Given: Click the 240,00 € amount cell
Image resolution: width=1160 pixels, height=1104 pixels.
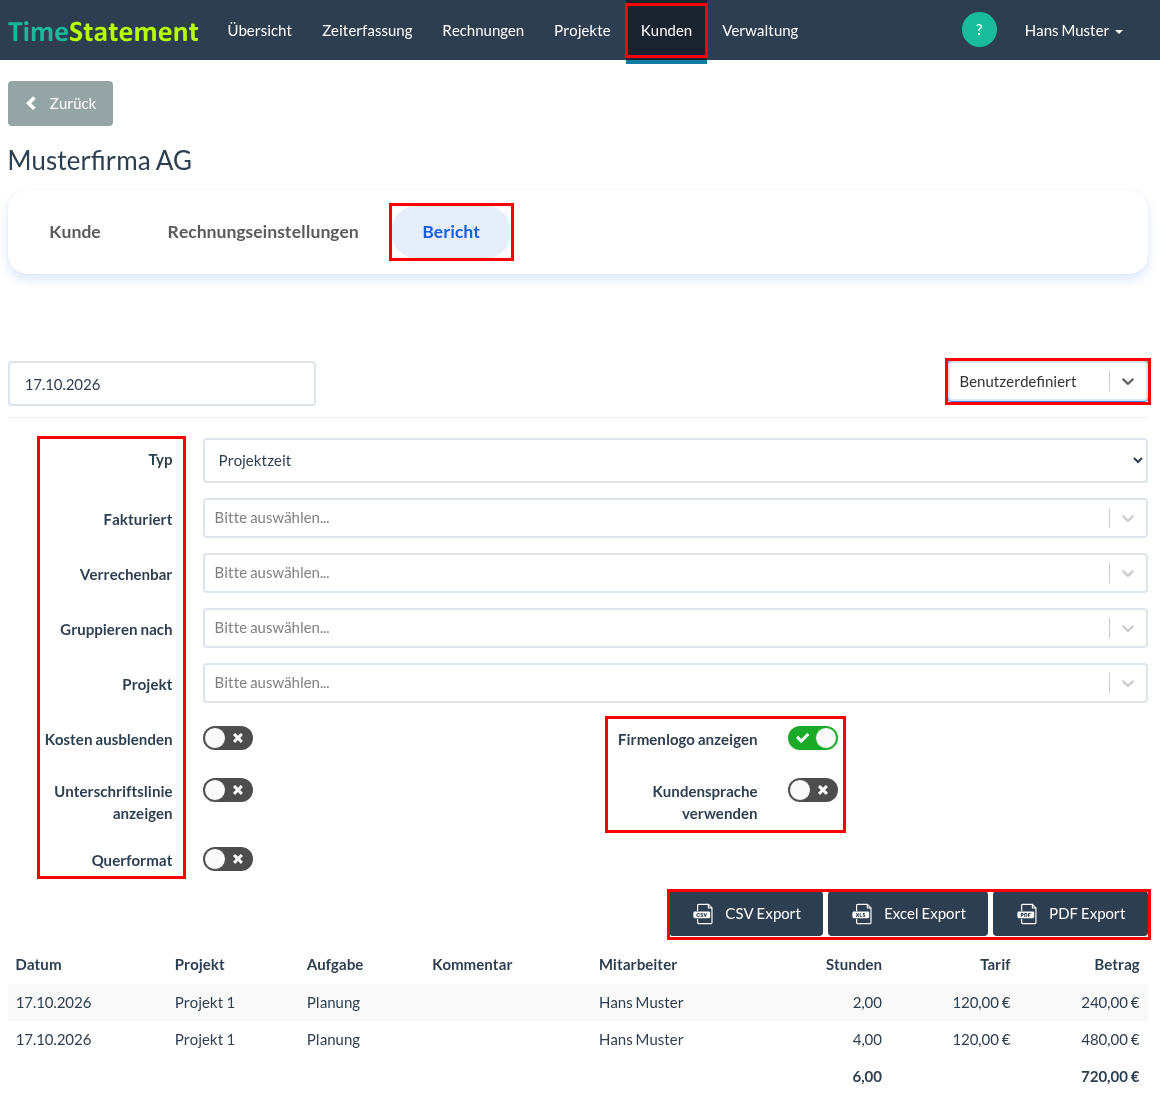Looking at the screenshot, I should (x=1110, y=1003).
